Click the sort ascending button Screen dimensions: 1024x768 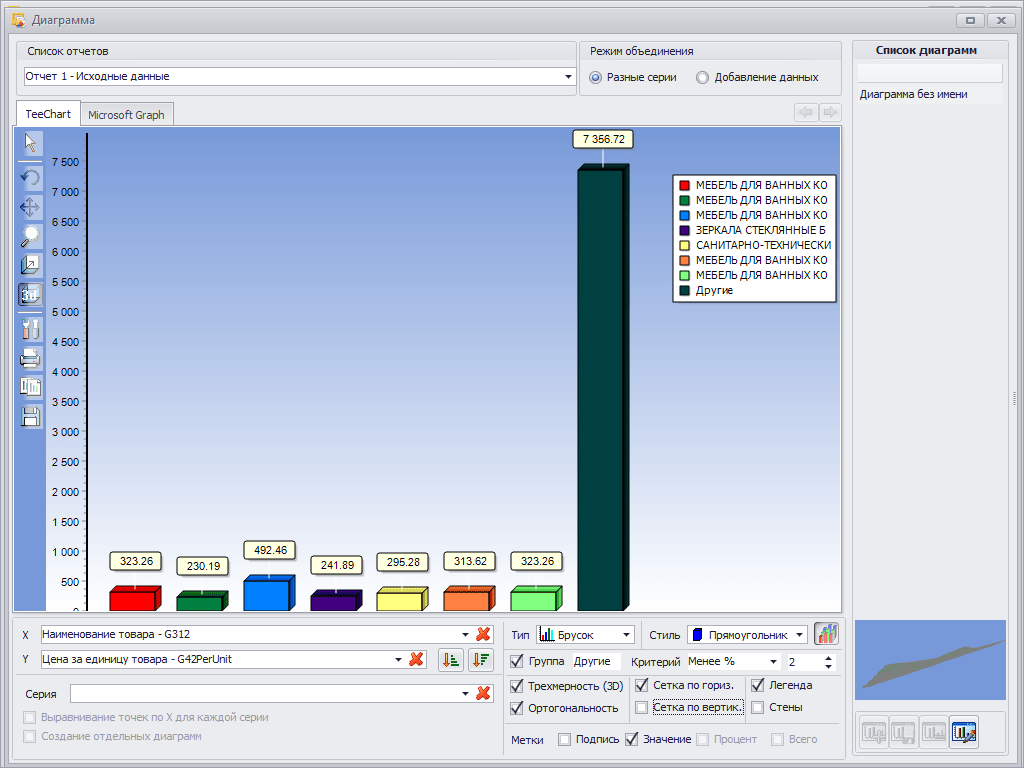tap(451, 660)
